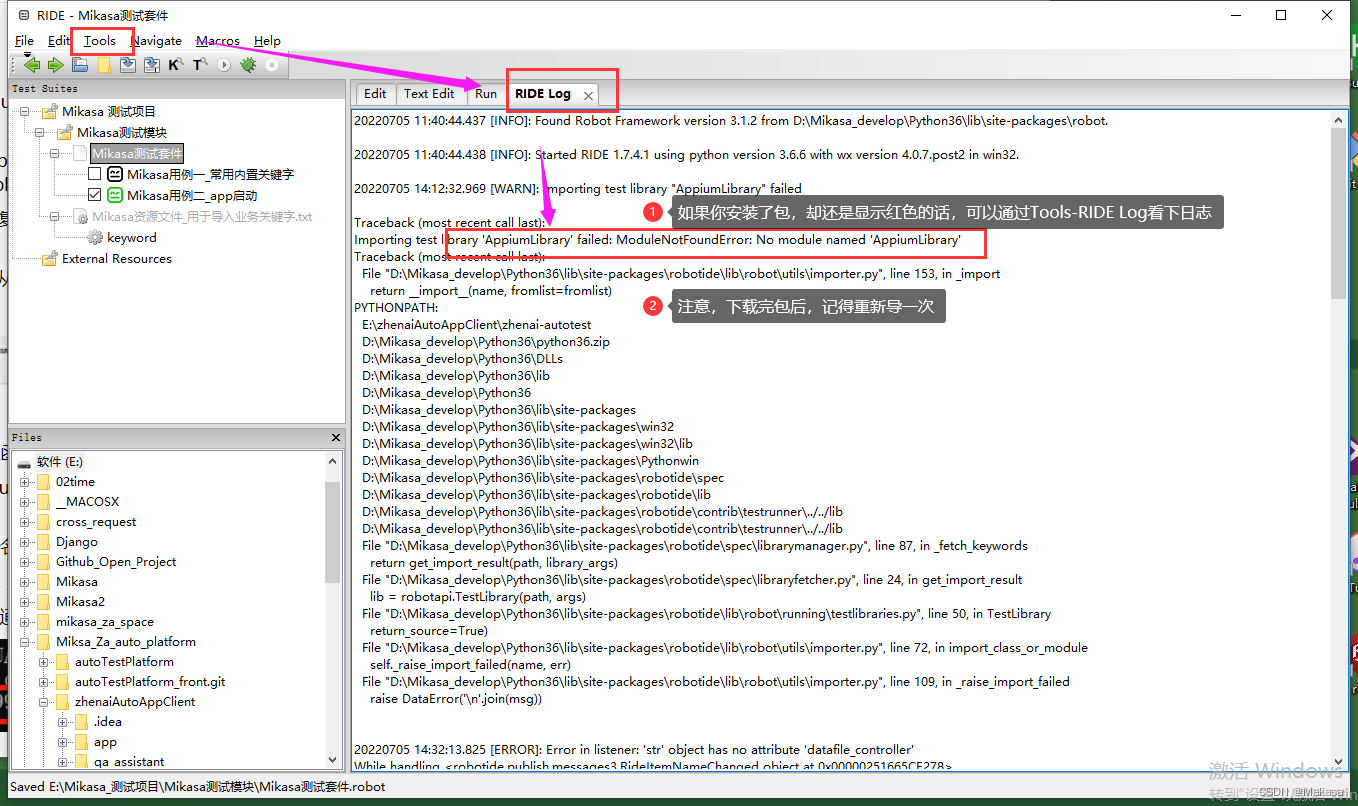This screenshot has height=806, width=1358.
Task: Click the Open Test Suite toolbar icon
Action: (x=80, y=65)
